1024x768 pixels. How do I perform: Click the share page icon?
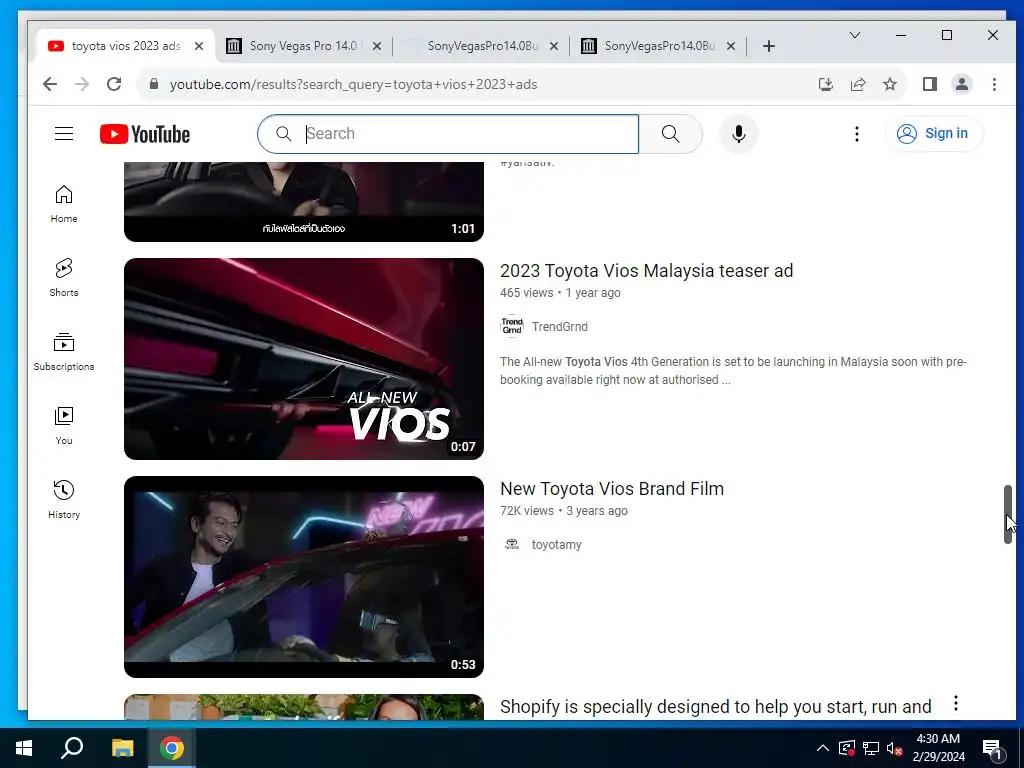(857, 84)
